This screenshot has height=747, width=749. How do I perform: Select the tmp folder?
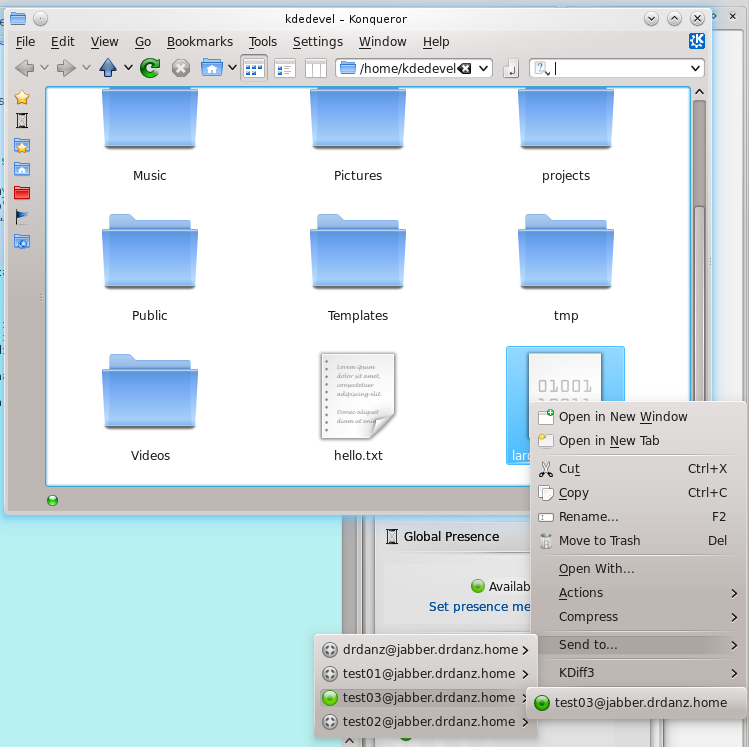[x=566, y=268]
